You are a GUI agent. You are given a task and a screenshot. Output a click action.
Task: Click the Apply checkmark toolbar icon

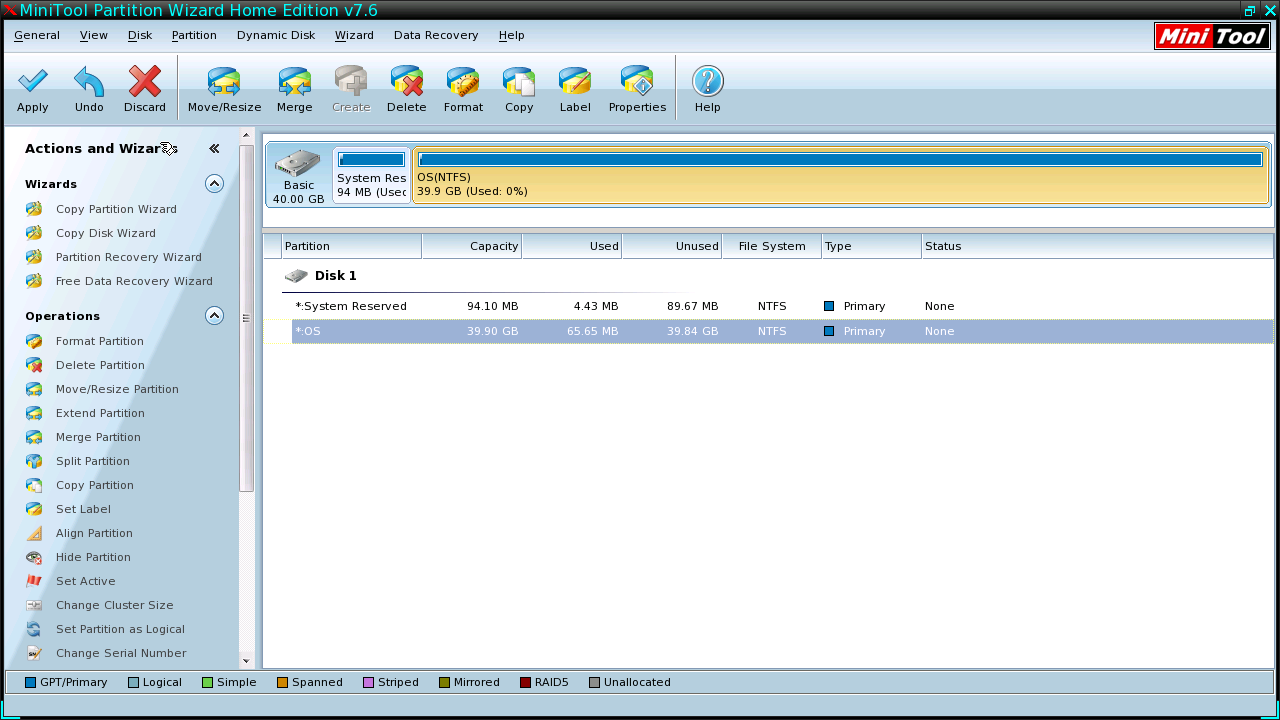click(33, 82)
